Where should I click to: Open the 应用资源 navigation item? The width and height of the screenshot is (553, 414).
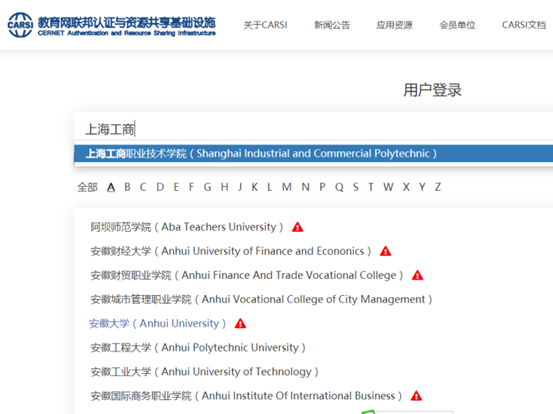click(x=394, y=25)
